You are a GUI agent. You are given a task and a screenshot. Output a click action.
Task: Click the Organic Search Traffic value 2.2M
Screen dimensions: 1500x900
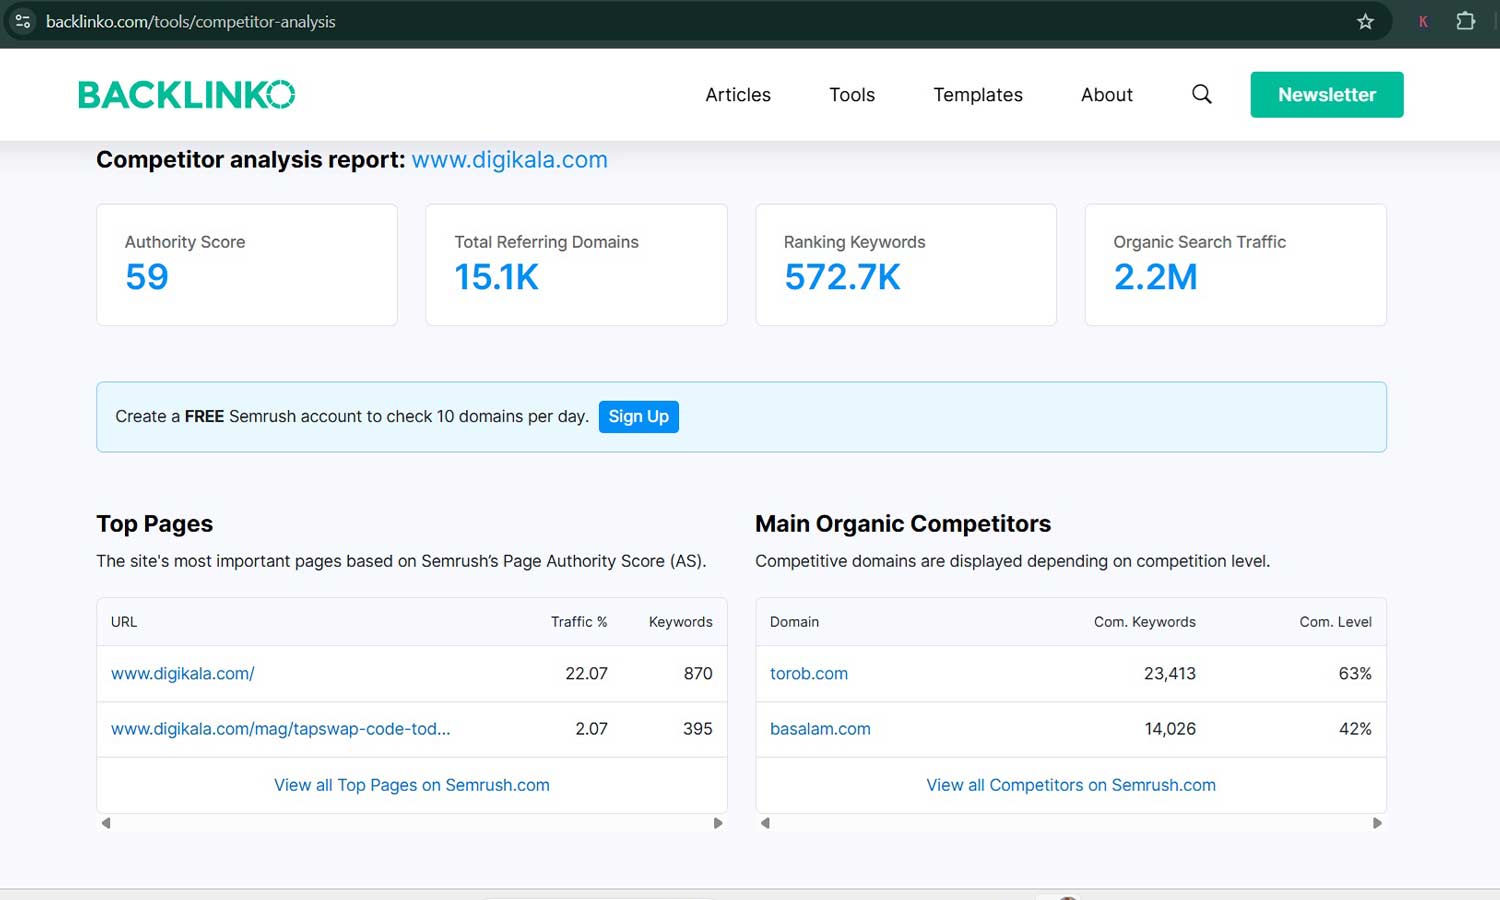pyautogui.click(x=1156, y=277)
